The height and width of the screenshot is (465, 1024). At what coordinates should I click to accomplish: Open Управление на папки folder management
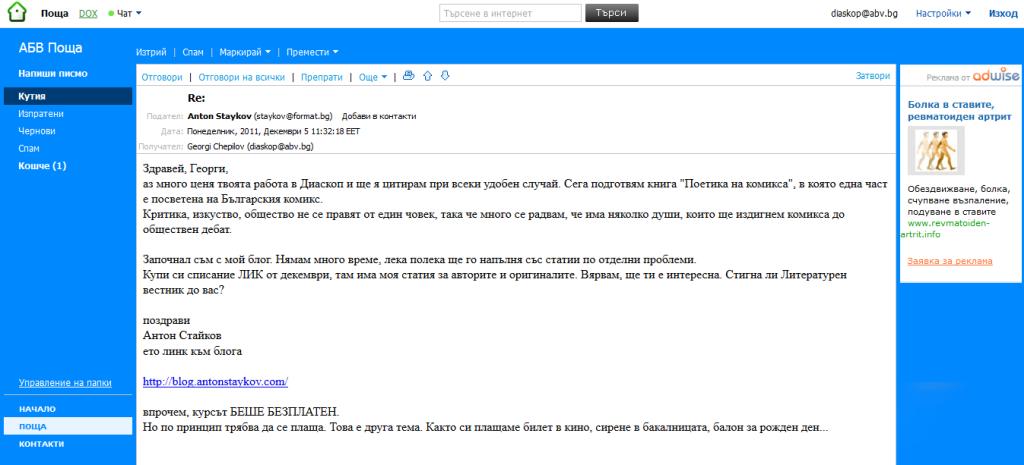tap(65, 383)
